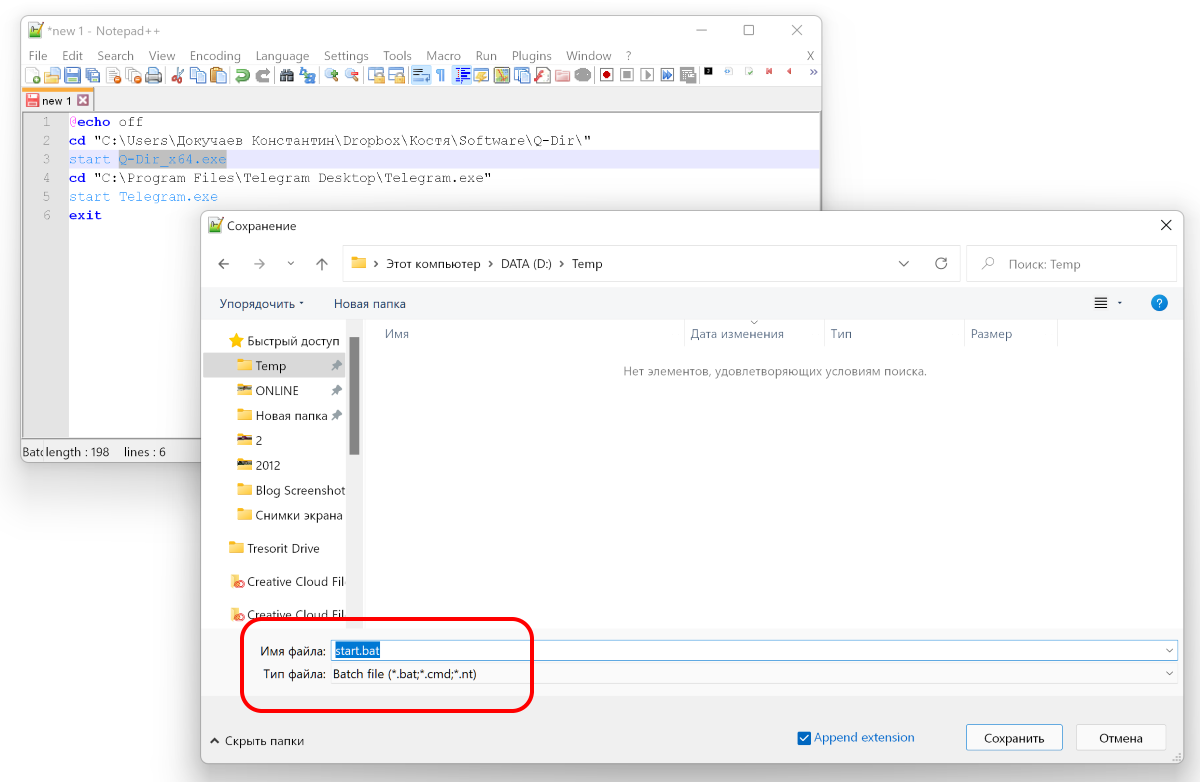Expand the file name history dropdown arrow
Image resolution: width=1200 pixels, height=782 pixels.
[1170, 651]
